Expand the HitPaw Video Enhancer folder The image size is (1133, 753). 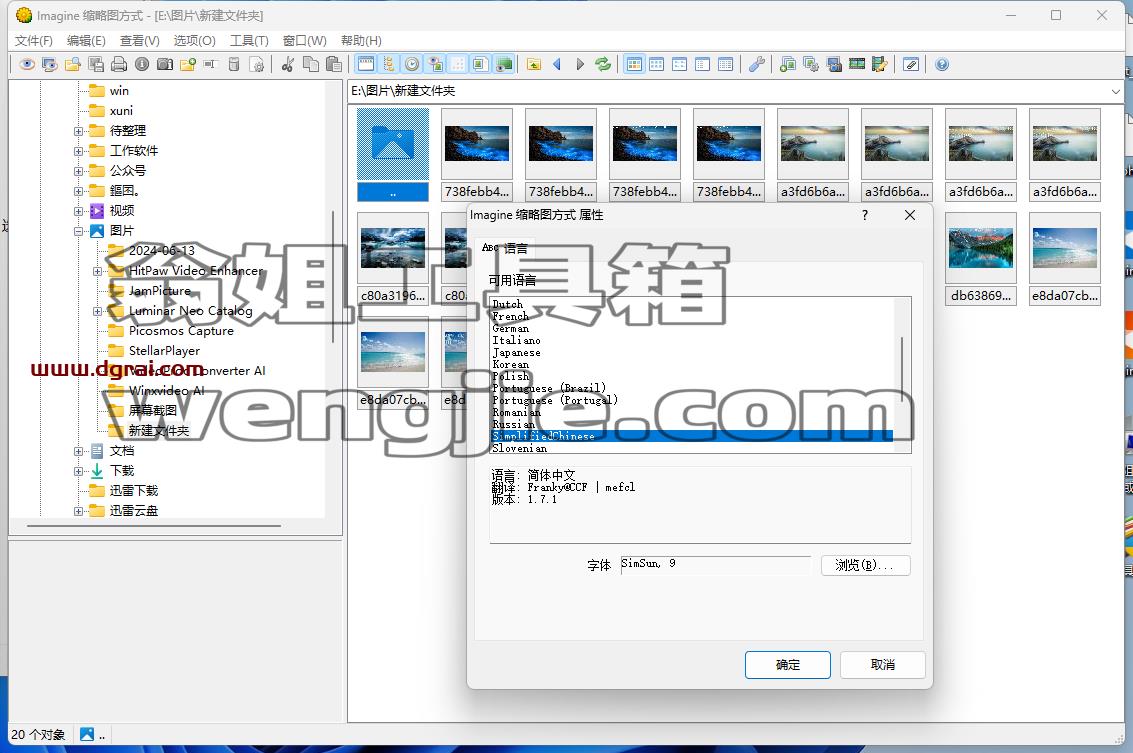tap(98, 271)
